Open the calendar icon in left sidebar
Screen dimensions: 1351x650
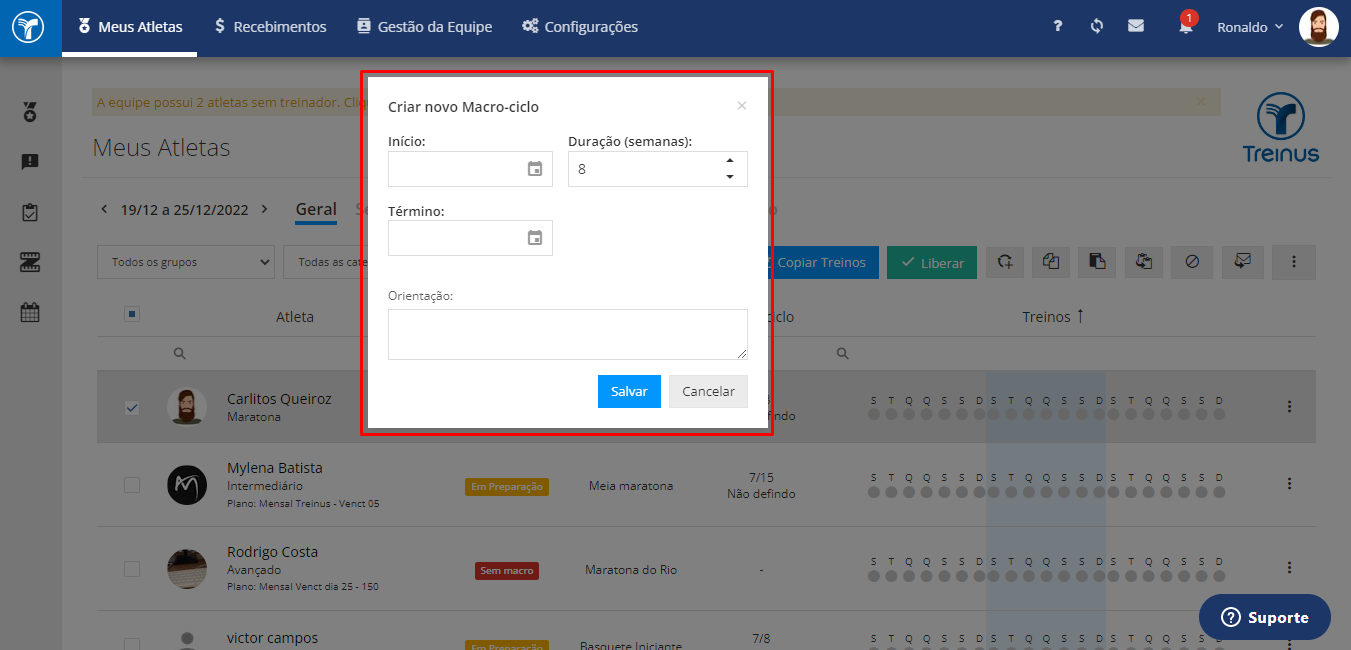point(30,312)
